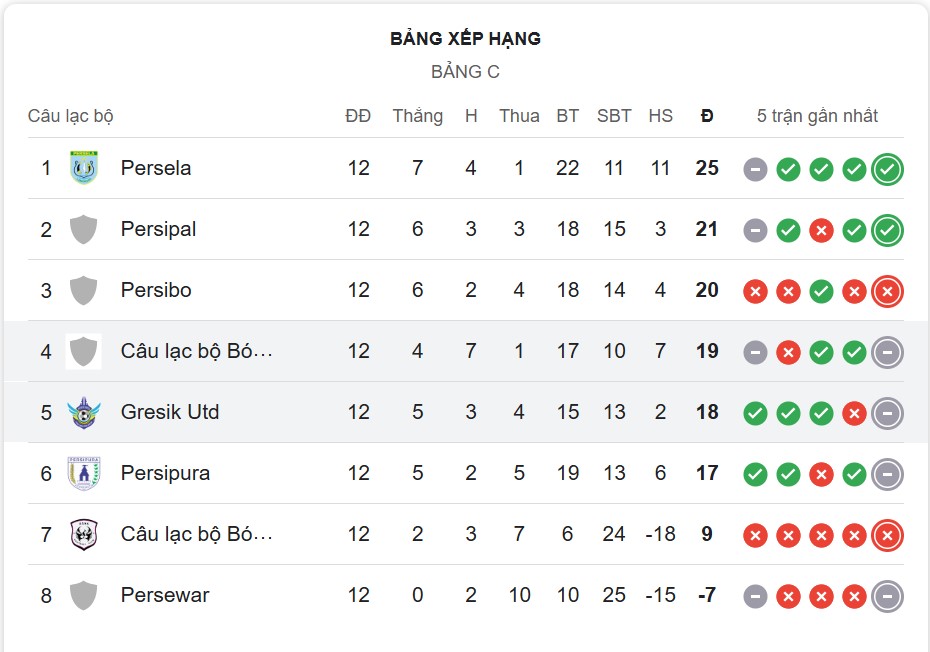Click Persewar's gray draw indicator at row end
The height and width of the screenshot is (652, 930).
[886, 595]
